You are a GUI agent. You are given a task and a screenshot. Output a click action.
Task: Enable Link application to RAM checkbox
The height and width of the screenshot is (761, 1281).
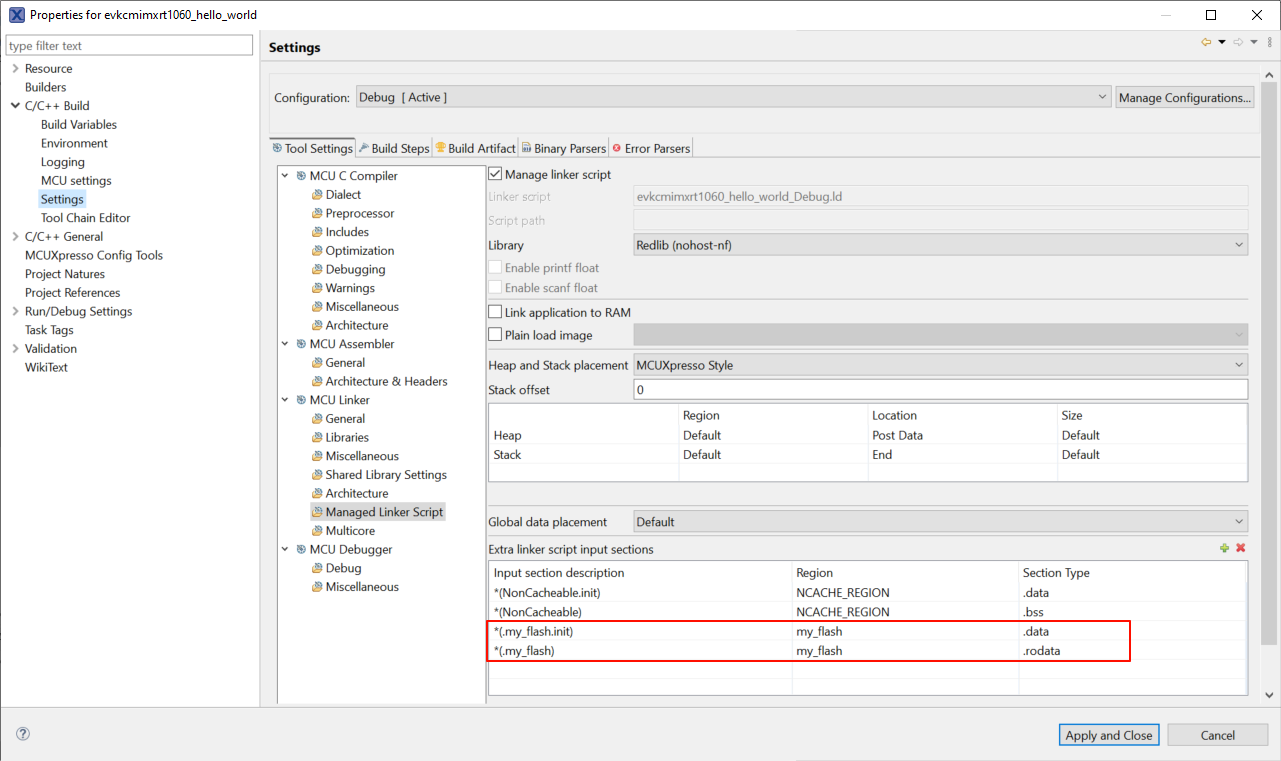point(495,312)
